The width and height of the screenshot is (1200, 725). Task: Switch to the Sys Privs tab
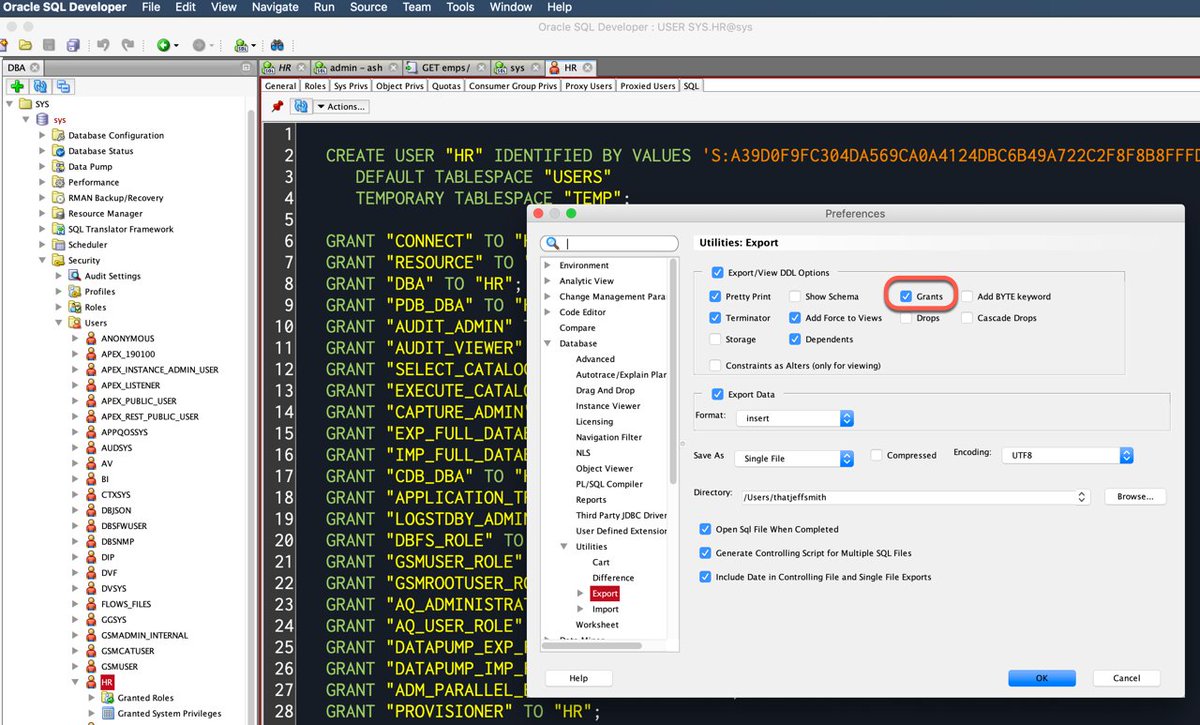pos(351,86)
